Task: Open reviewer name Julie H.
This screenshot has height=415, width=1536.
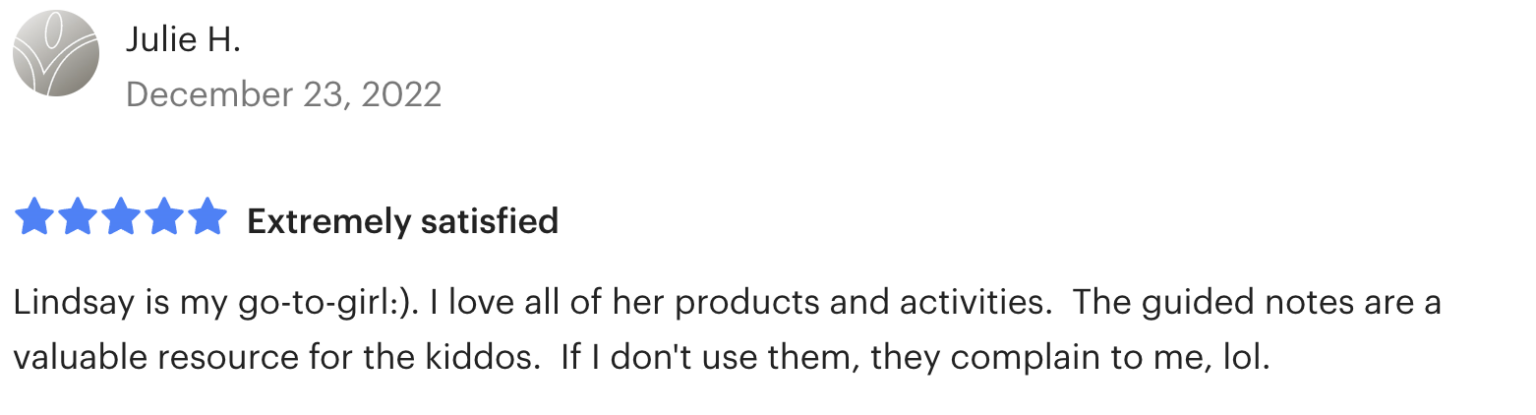Action: click(x=184, y=40)
